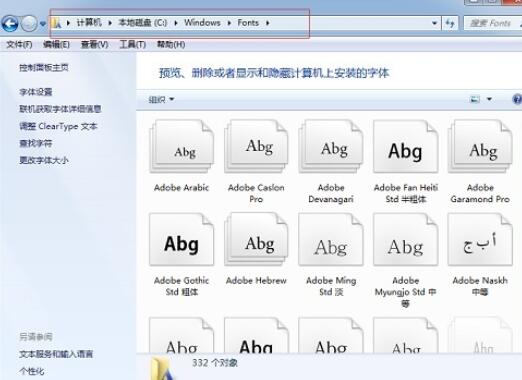
Task: Open the 工具(T) menu
Action: point(133,44)
